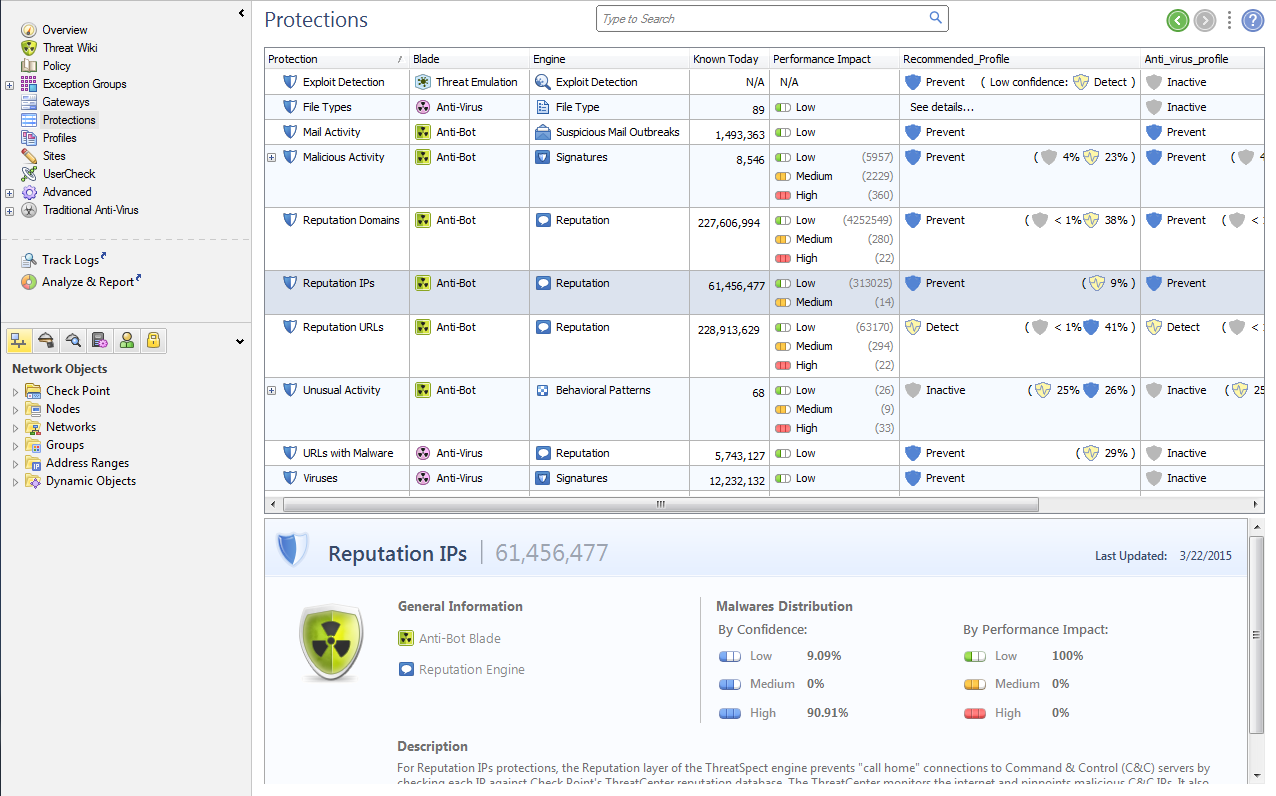Open the Analyze & Report link
This screenshot has height=796, width=1276.
[x=88, y=282]
